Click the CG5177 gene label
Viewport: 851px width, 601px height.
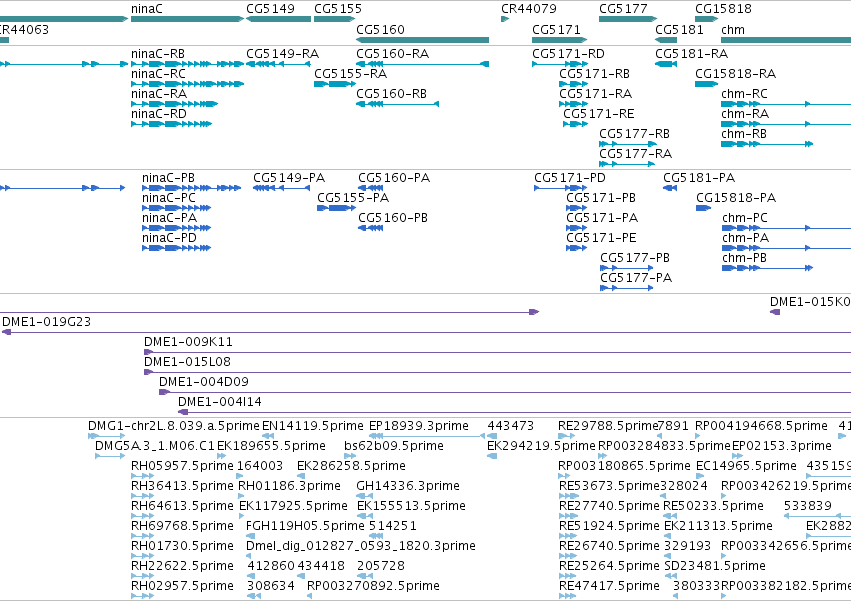click(623, 9)
